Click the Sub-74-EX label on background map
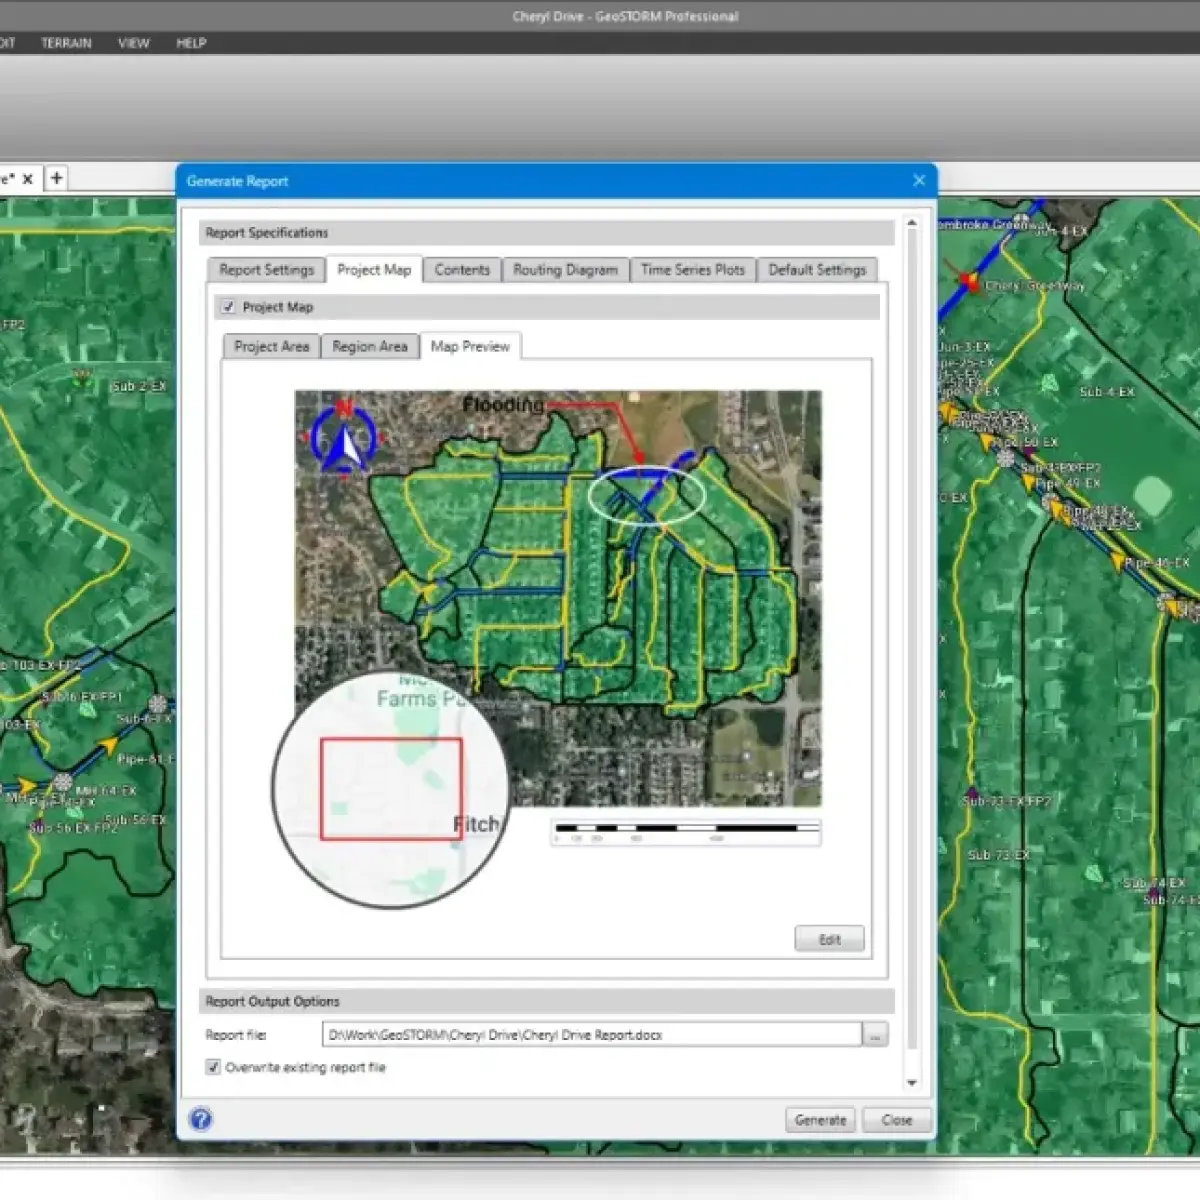Viewport: 1200px width, 1200px height. (x=1153, y=883)
